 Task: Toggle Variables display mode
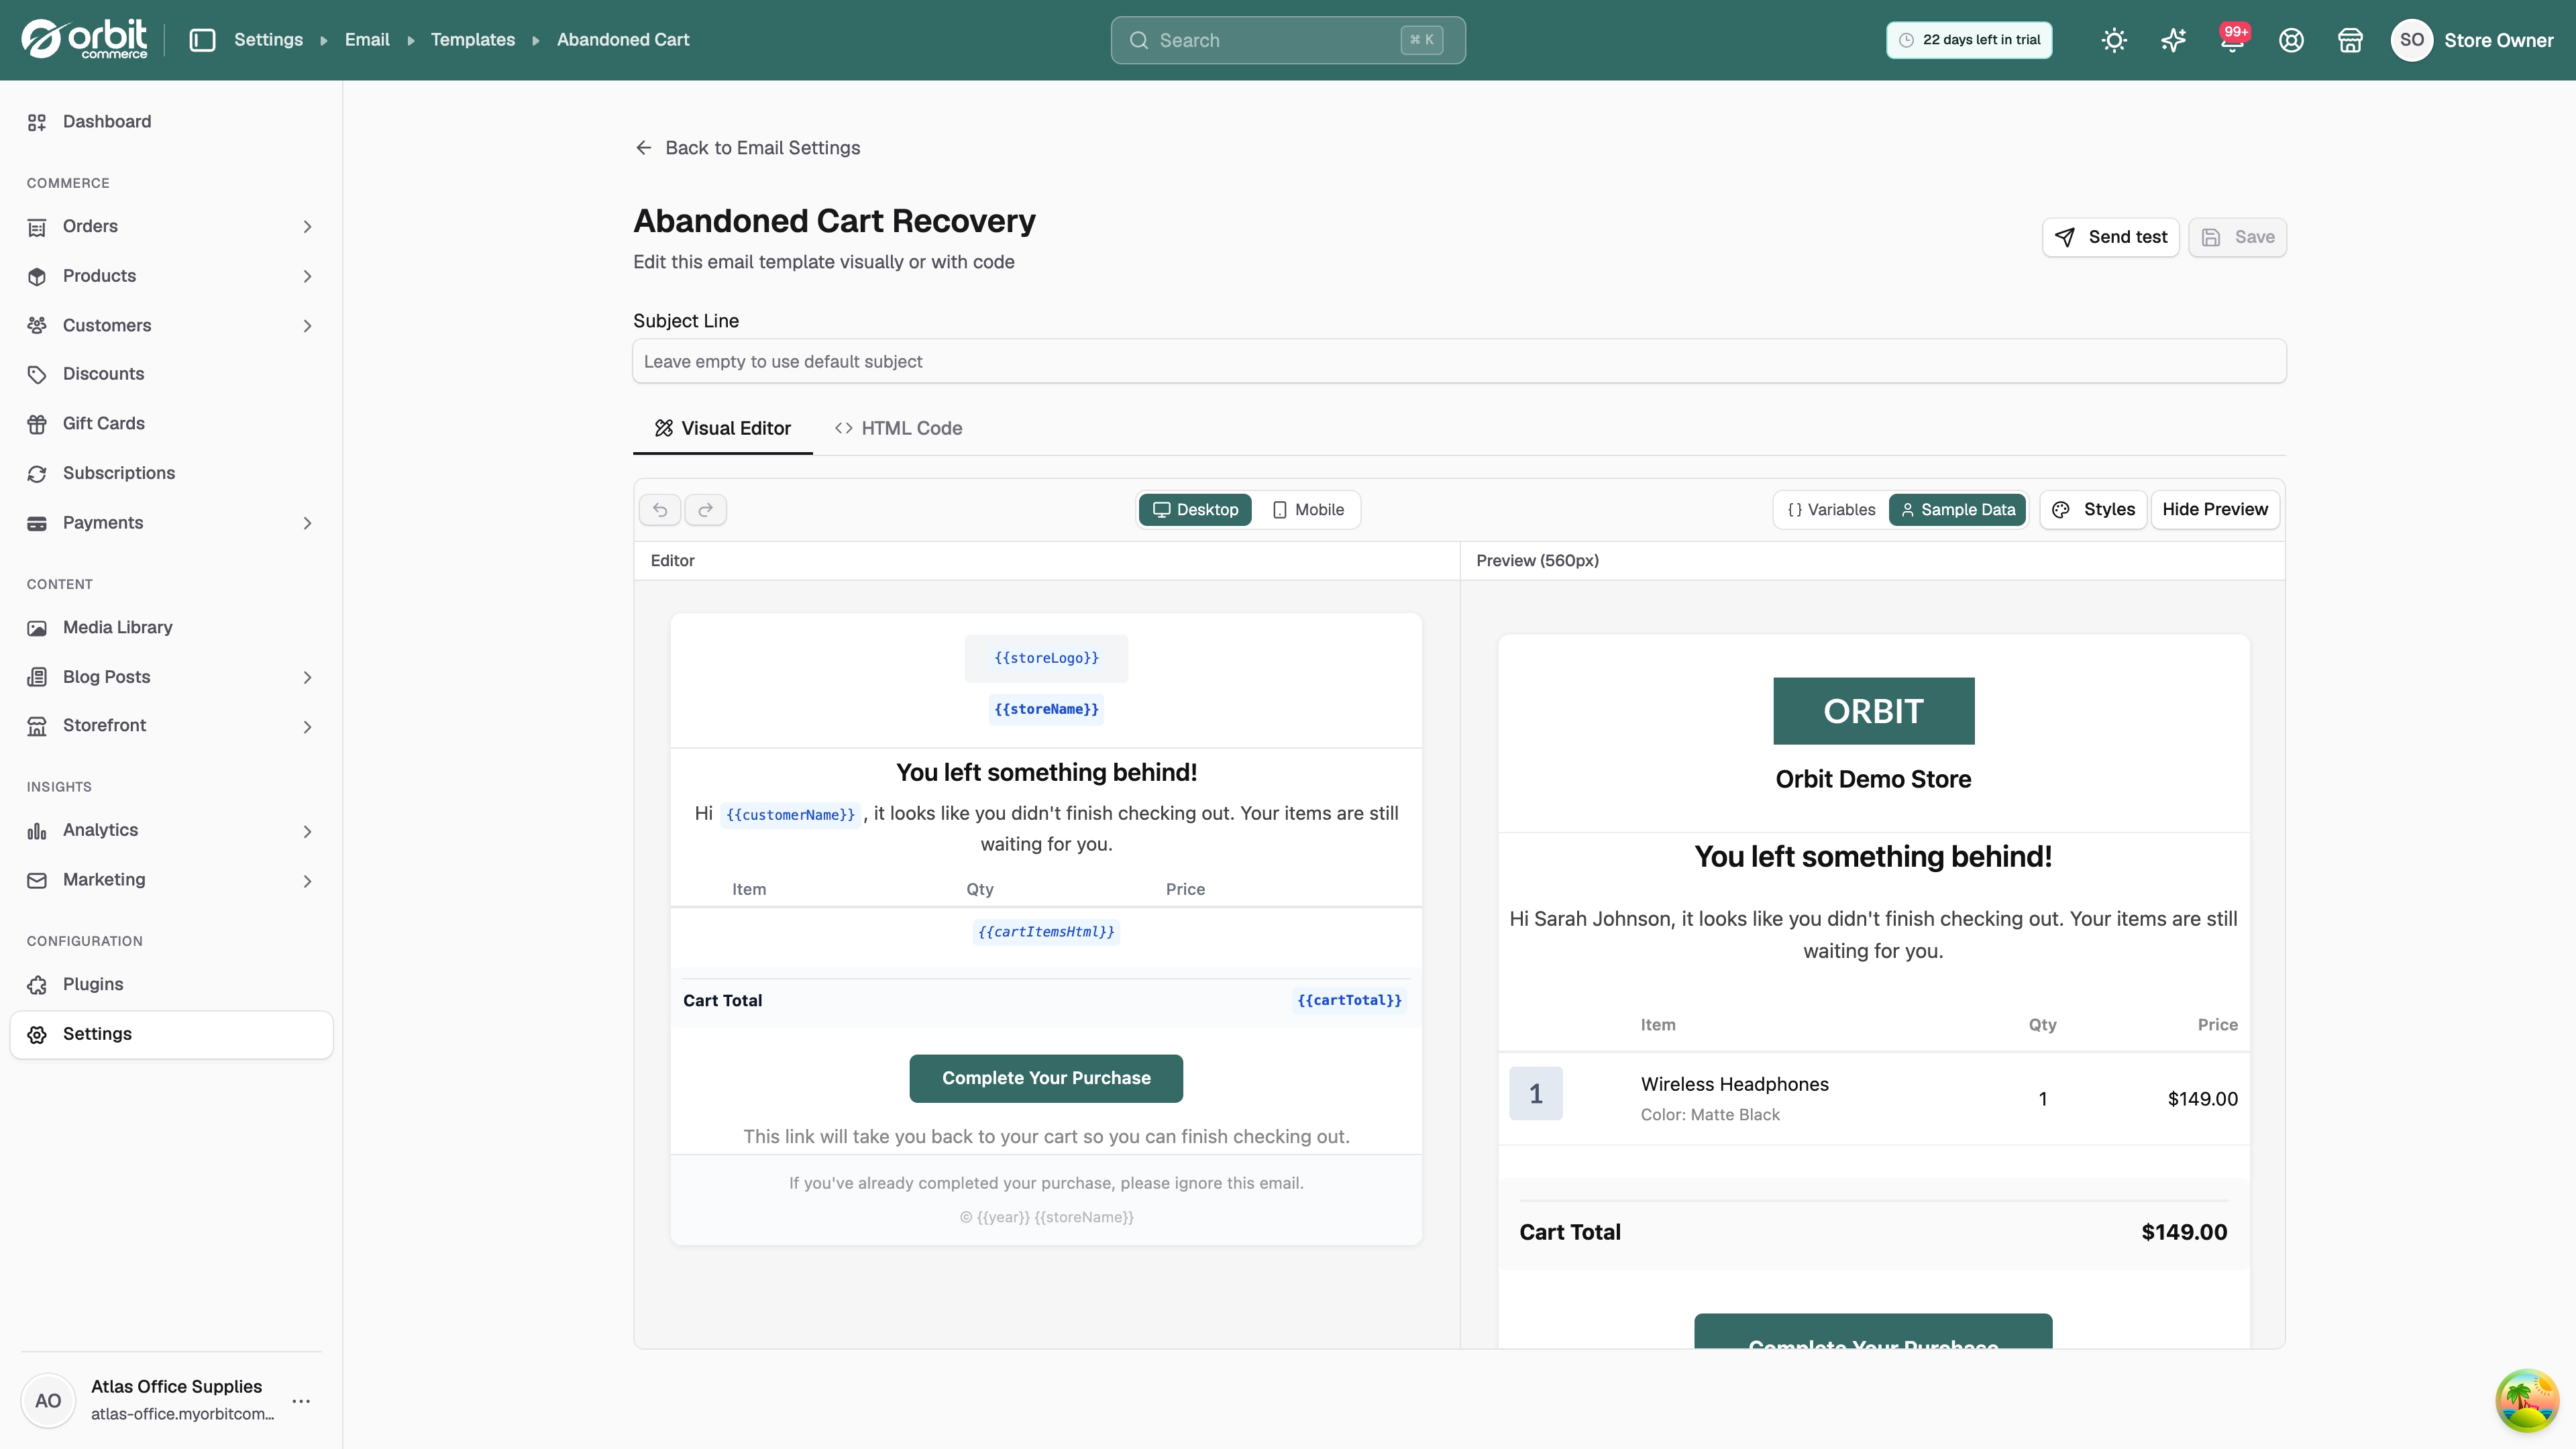(1831, 510)
